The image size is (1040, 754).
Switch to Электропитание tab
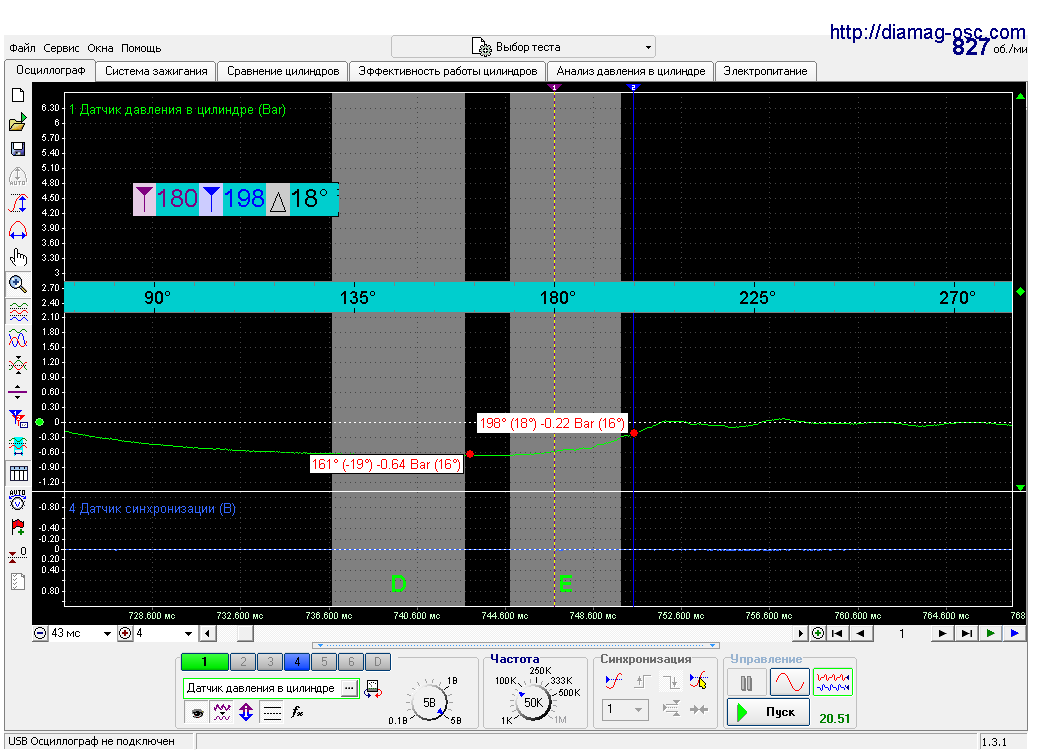[765, 71]
